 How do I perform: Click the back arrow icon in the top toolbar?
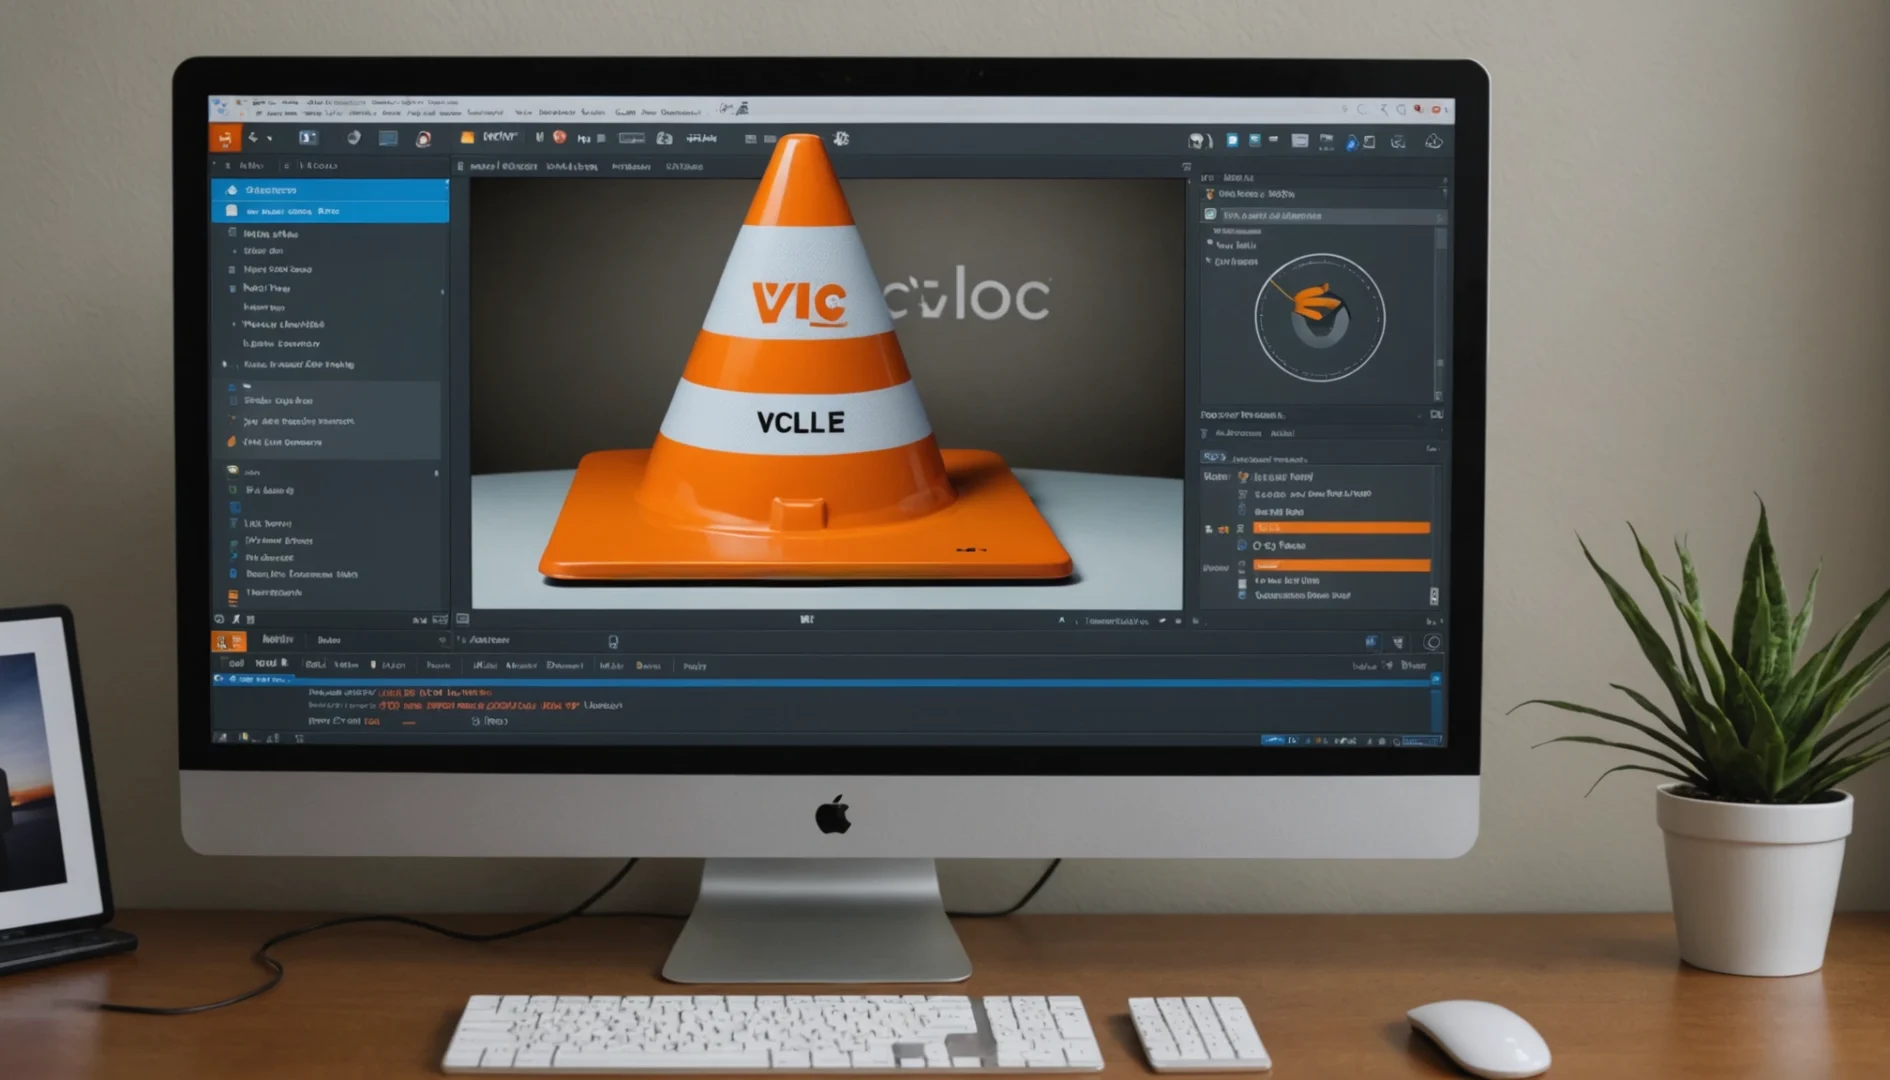click(x=253, y=138)
